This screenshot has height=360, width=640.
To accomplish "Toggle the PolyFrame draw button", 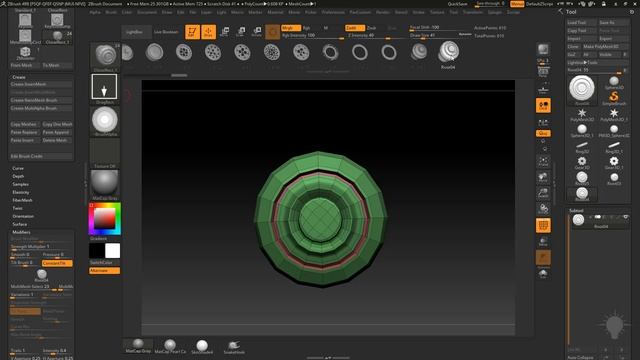I will click(x=543, y=225).
